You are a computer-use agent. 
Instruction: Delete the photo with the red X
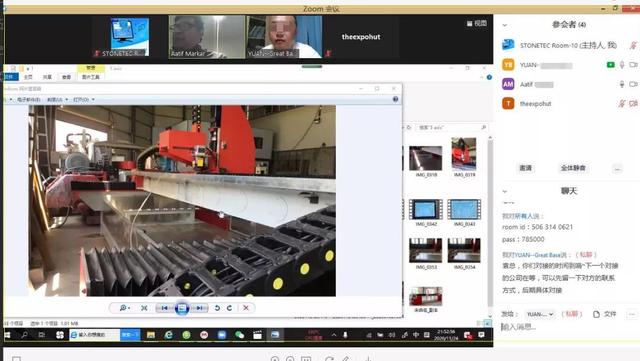[x=246, y=308]
